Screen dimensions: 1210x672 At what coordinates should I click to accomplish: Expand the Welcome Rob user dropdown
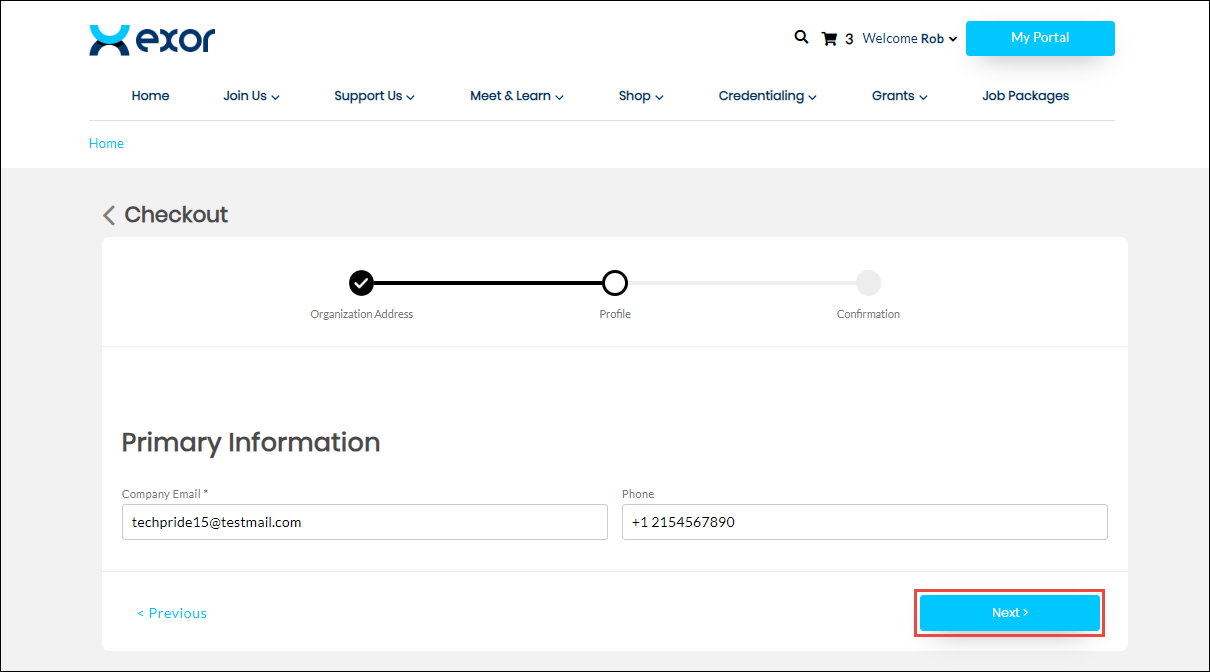(x=910, y=39)
